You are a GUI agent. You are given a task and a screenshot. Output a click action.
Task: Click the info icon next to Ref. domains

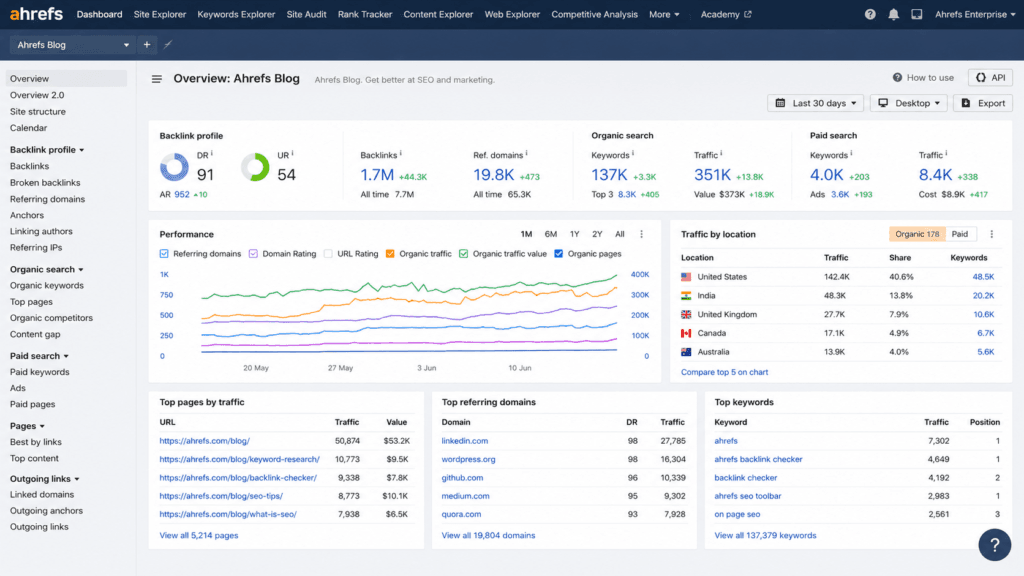click(526, 153)
